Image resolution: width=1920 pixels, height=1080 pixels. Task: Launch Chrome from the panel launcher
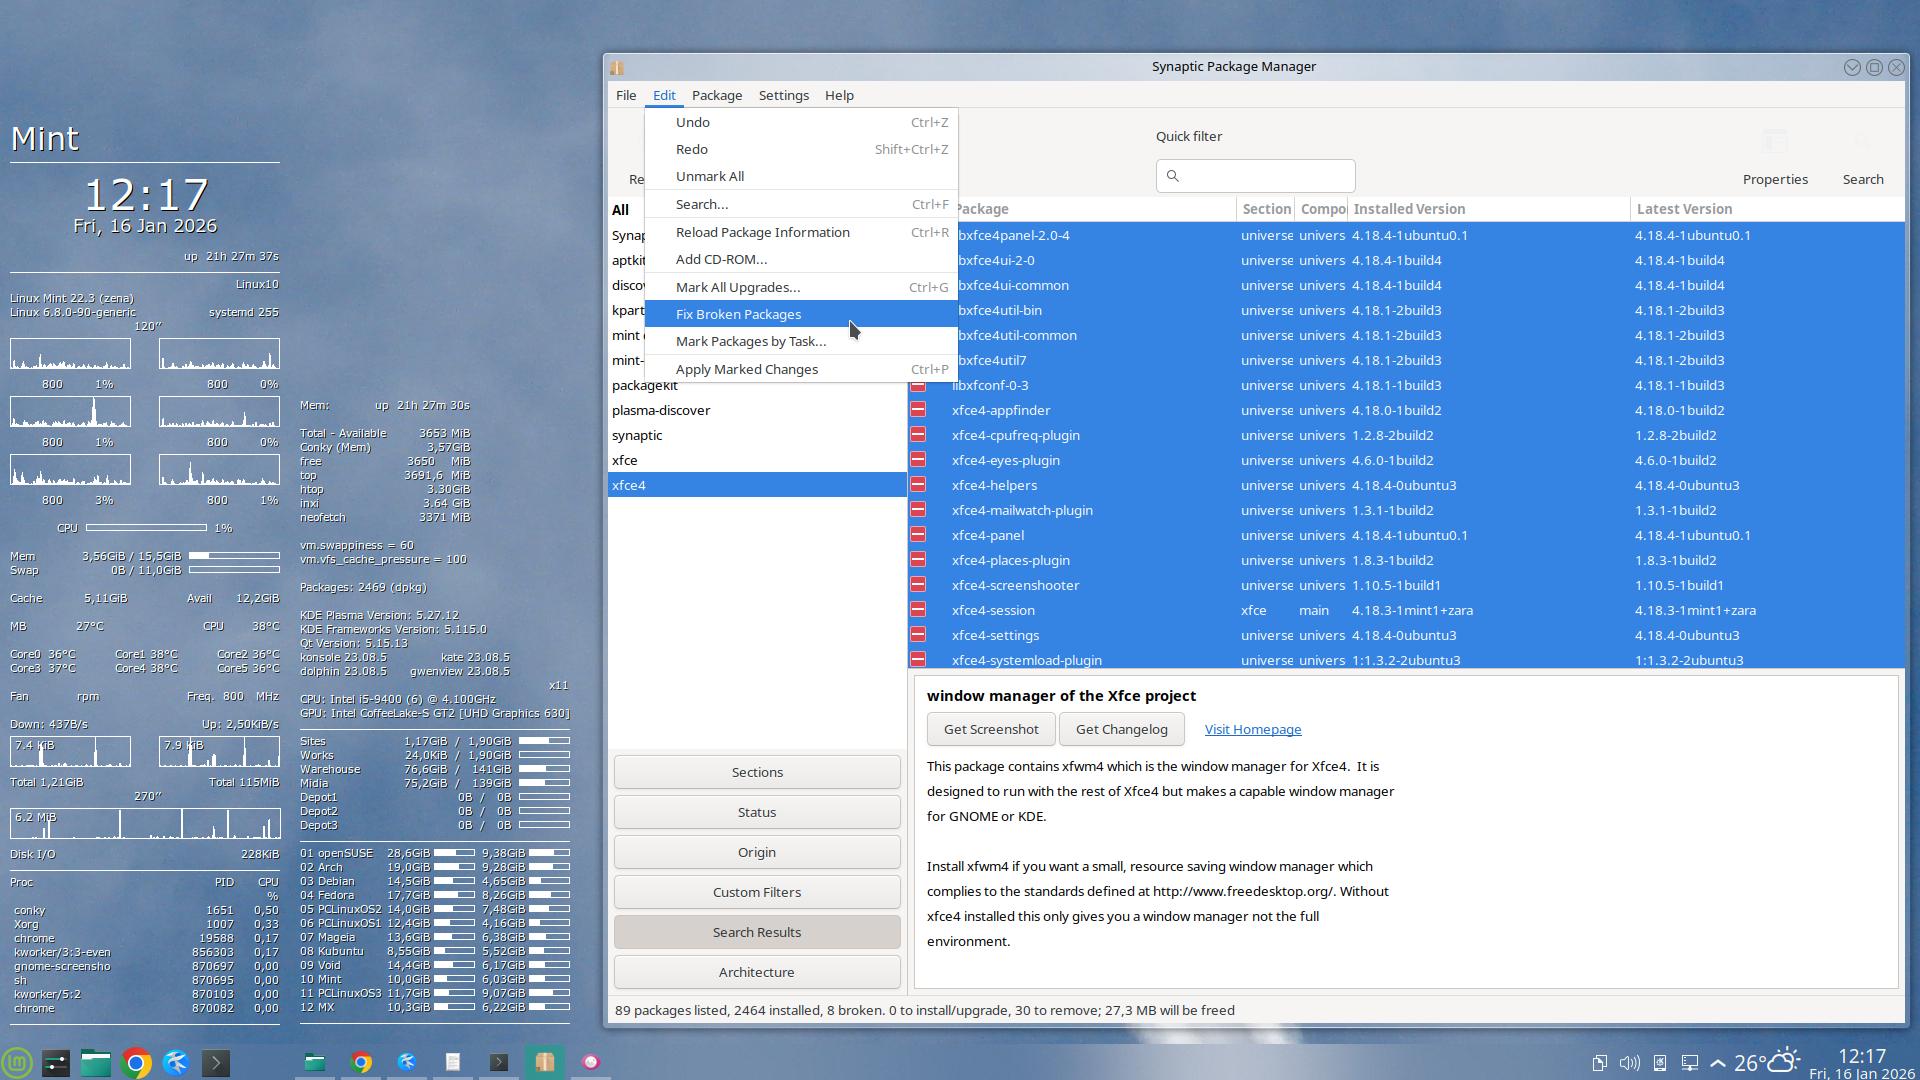136,1062
